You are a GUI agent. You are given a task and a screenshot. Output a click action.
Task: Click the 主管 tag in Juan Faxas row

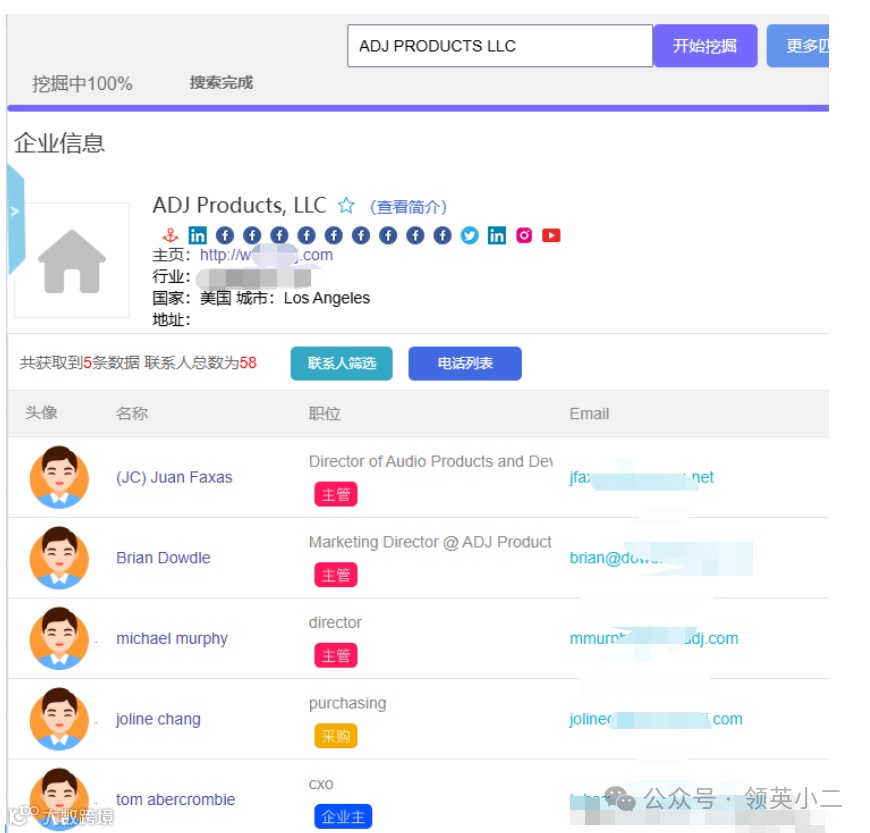(x=336, y=494)
